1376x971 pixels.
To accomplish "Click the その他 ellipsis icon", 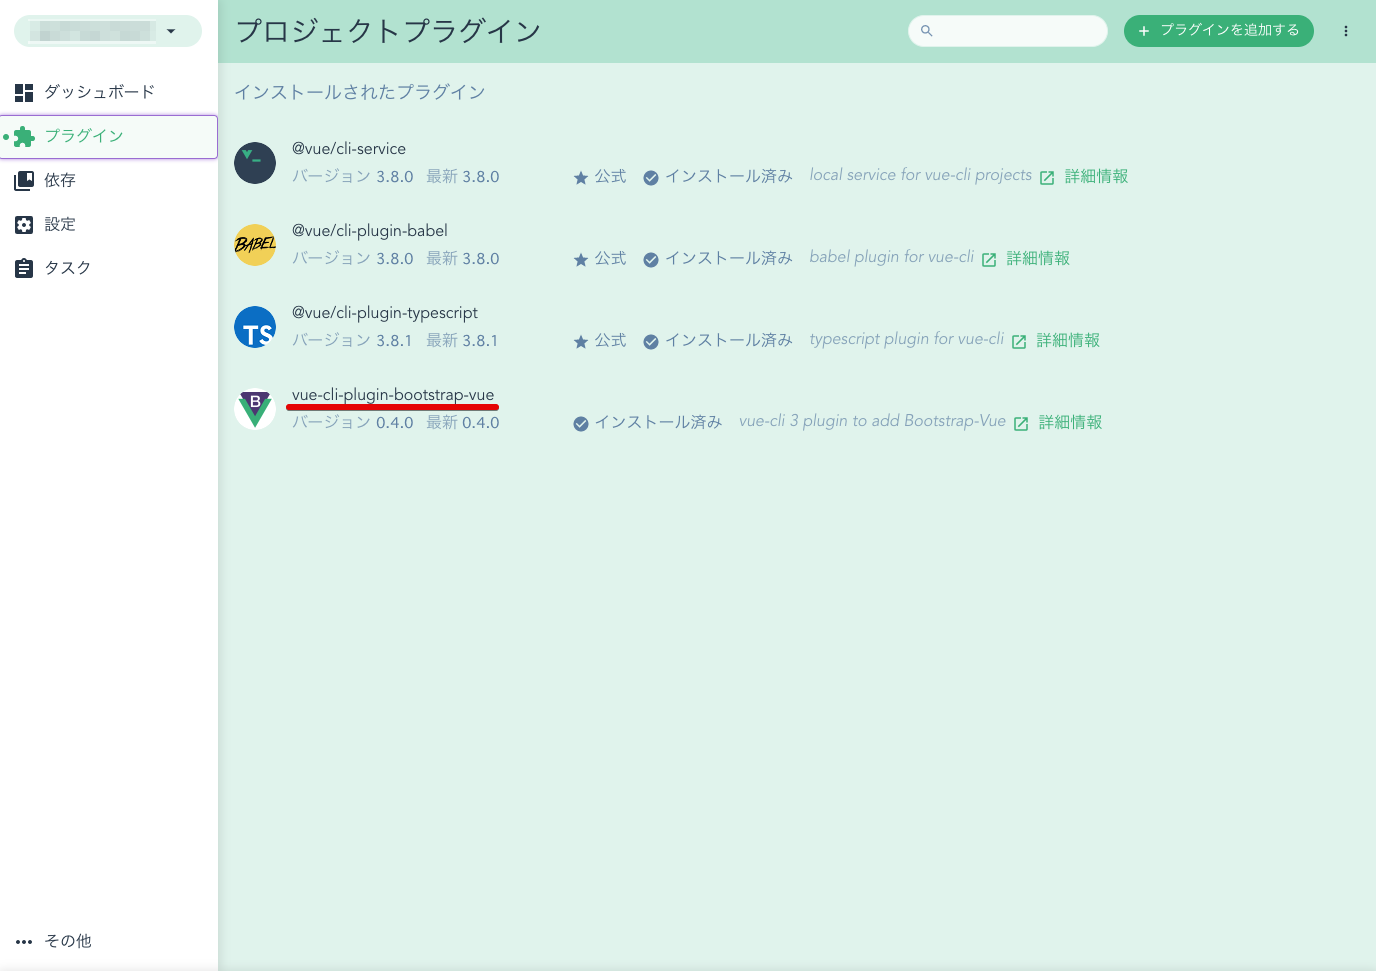I will (x=24, y=942).
